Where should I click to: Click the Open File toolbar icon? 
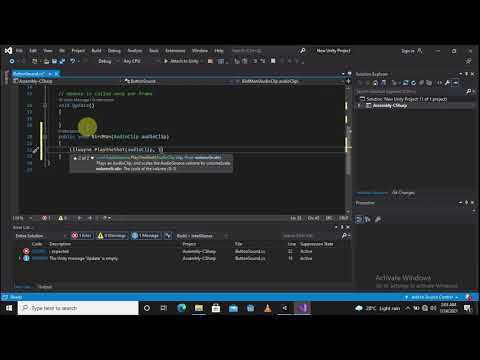tap(46, 61)
